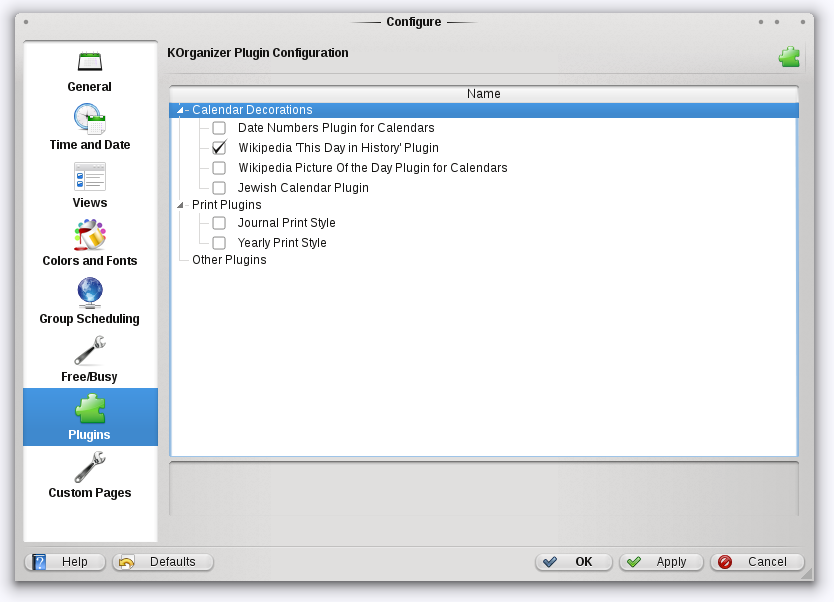The image size is (834, 602).
Task: Click the Apply button label
Action: pos(671,562)
